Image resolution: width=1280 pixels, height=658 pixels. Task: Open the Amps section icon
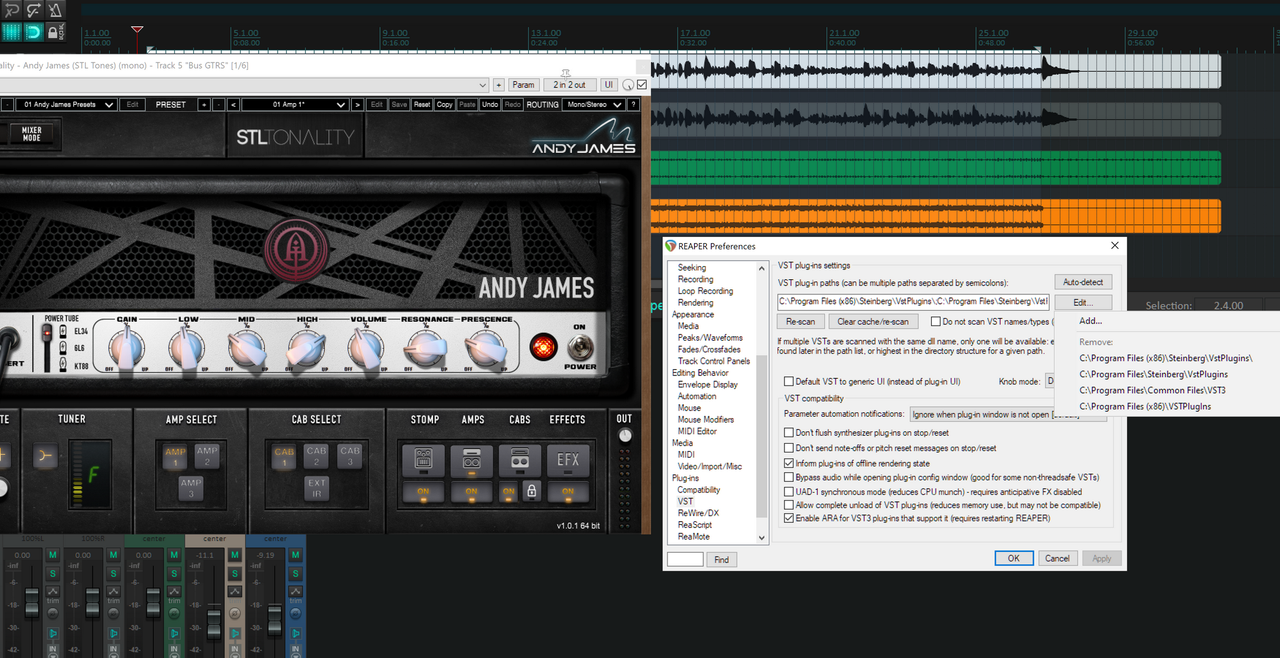pyautogui.click(x=470, y=461)
